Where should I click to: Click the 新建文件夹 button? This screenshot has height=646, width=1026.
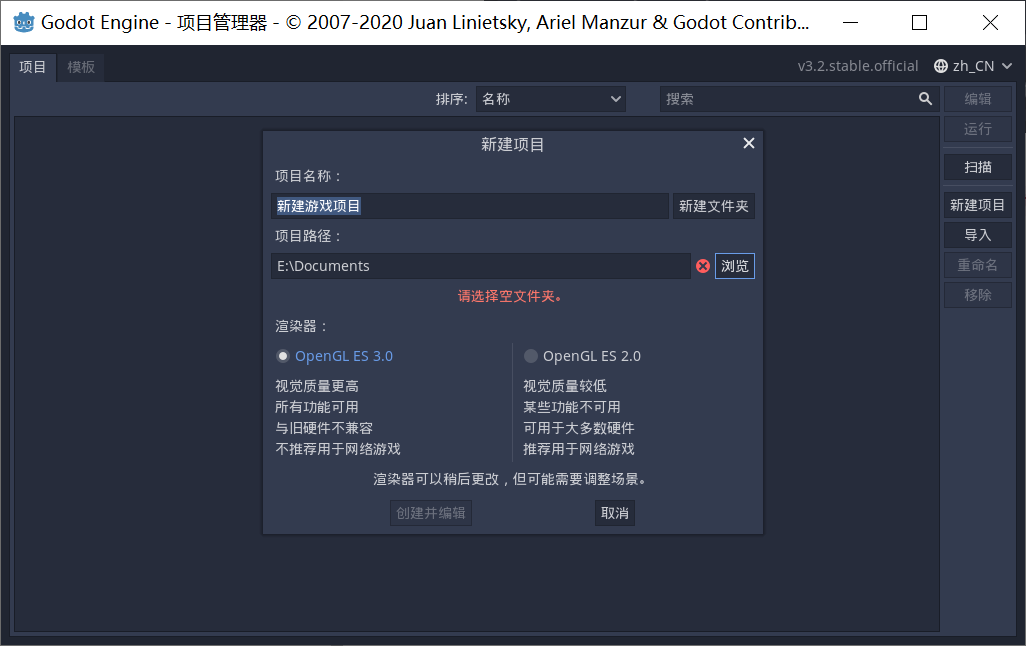pos(713,206)
